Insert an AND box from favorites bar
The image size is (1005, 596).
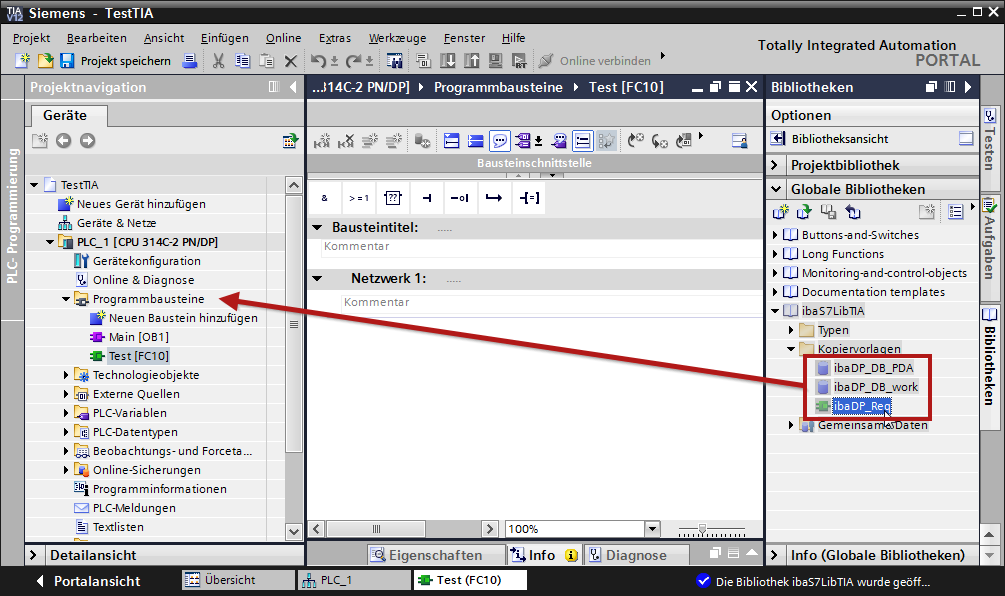324,198
